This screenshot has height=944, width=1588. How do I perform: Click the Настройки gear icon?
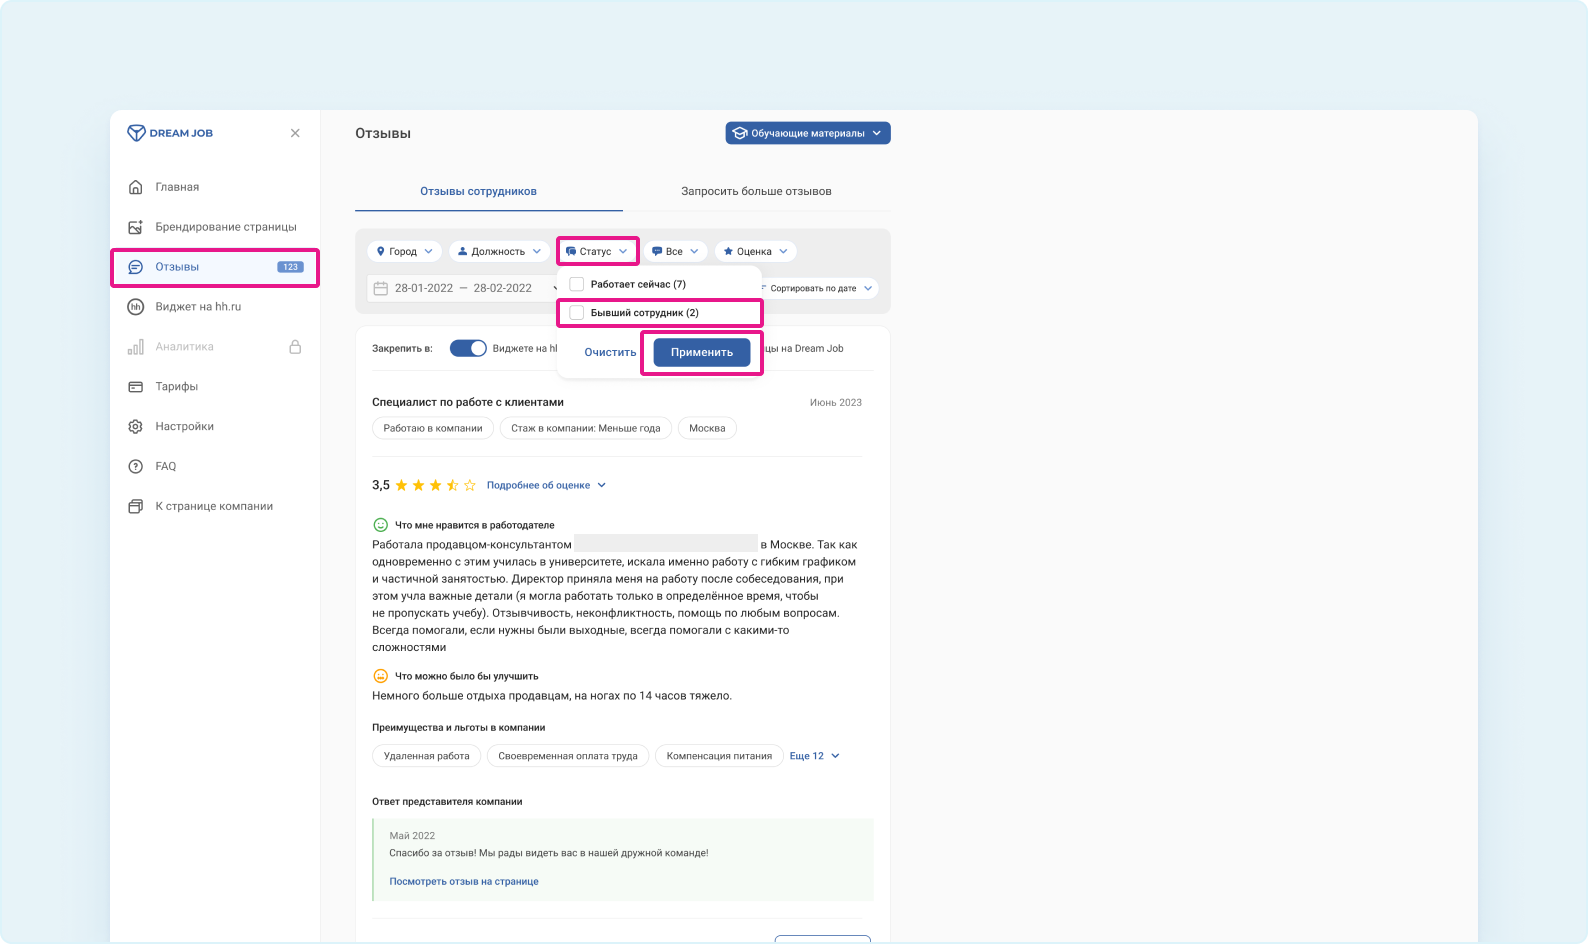(x=136, y=427)
